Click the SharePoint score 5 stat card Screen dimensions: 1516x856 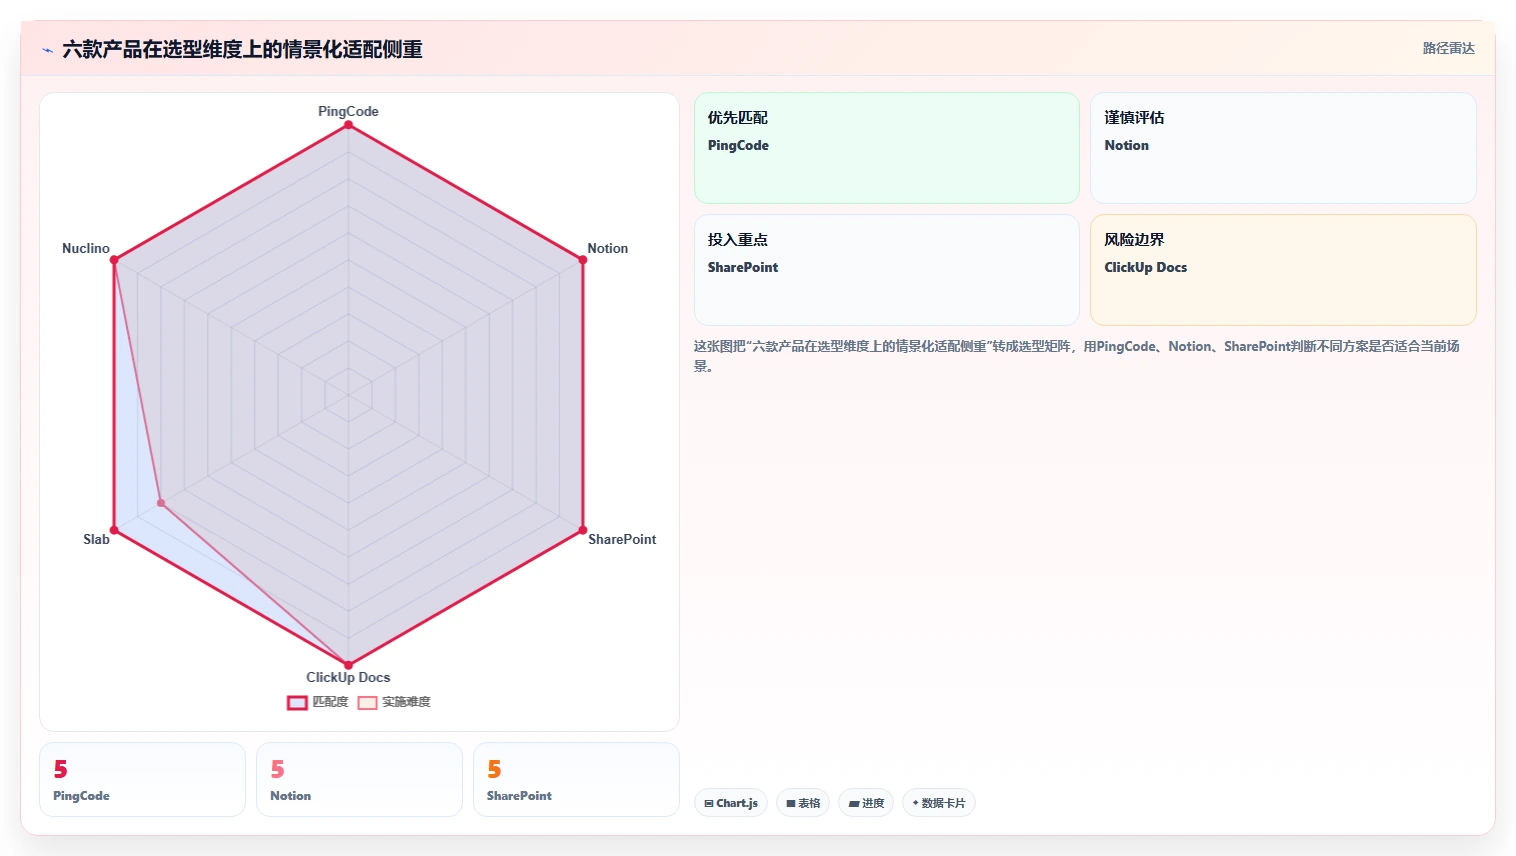coord(576,780)
